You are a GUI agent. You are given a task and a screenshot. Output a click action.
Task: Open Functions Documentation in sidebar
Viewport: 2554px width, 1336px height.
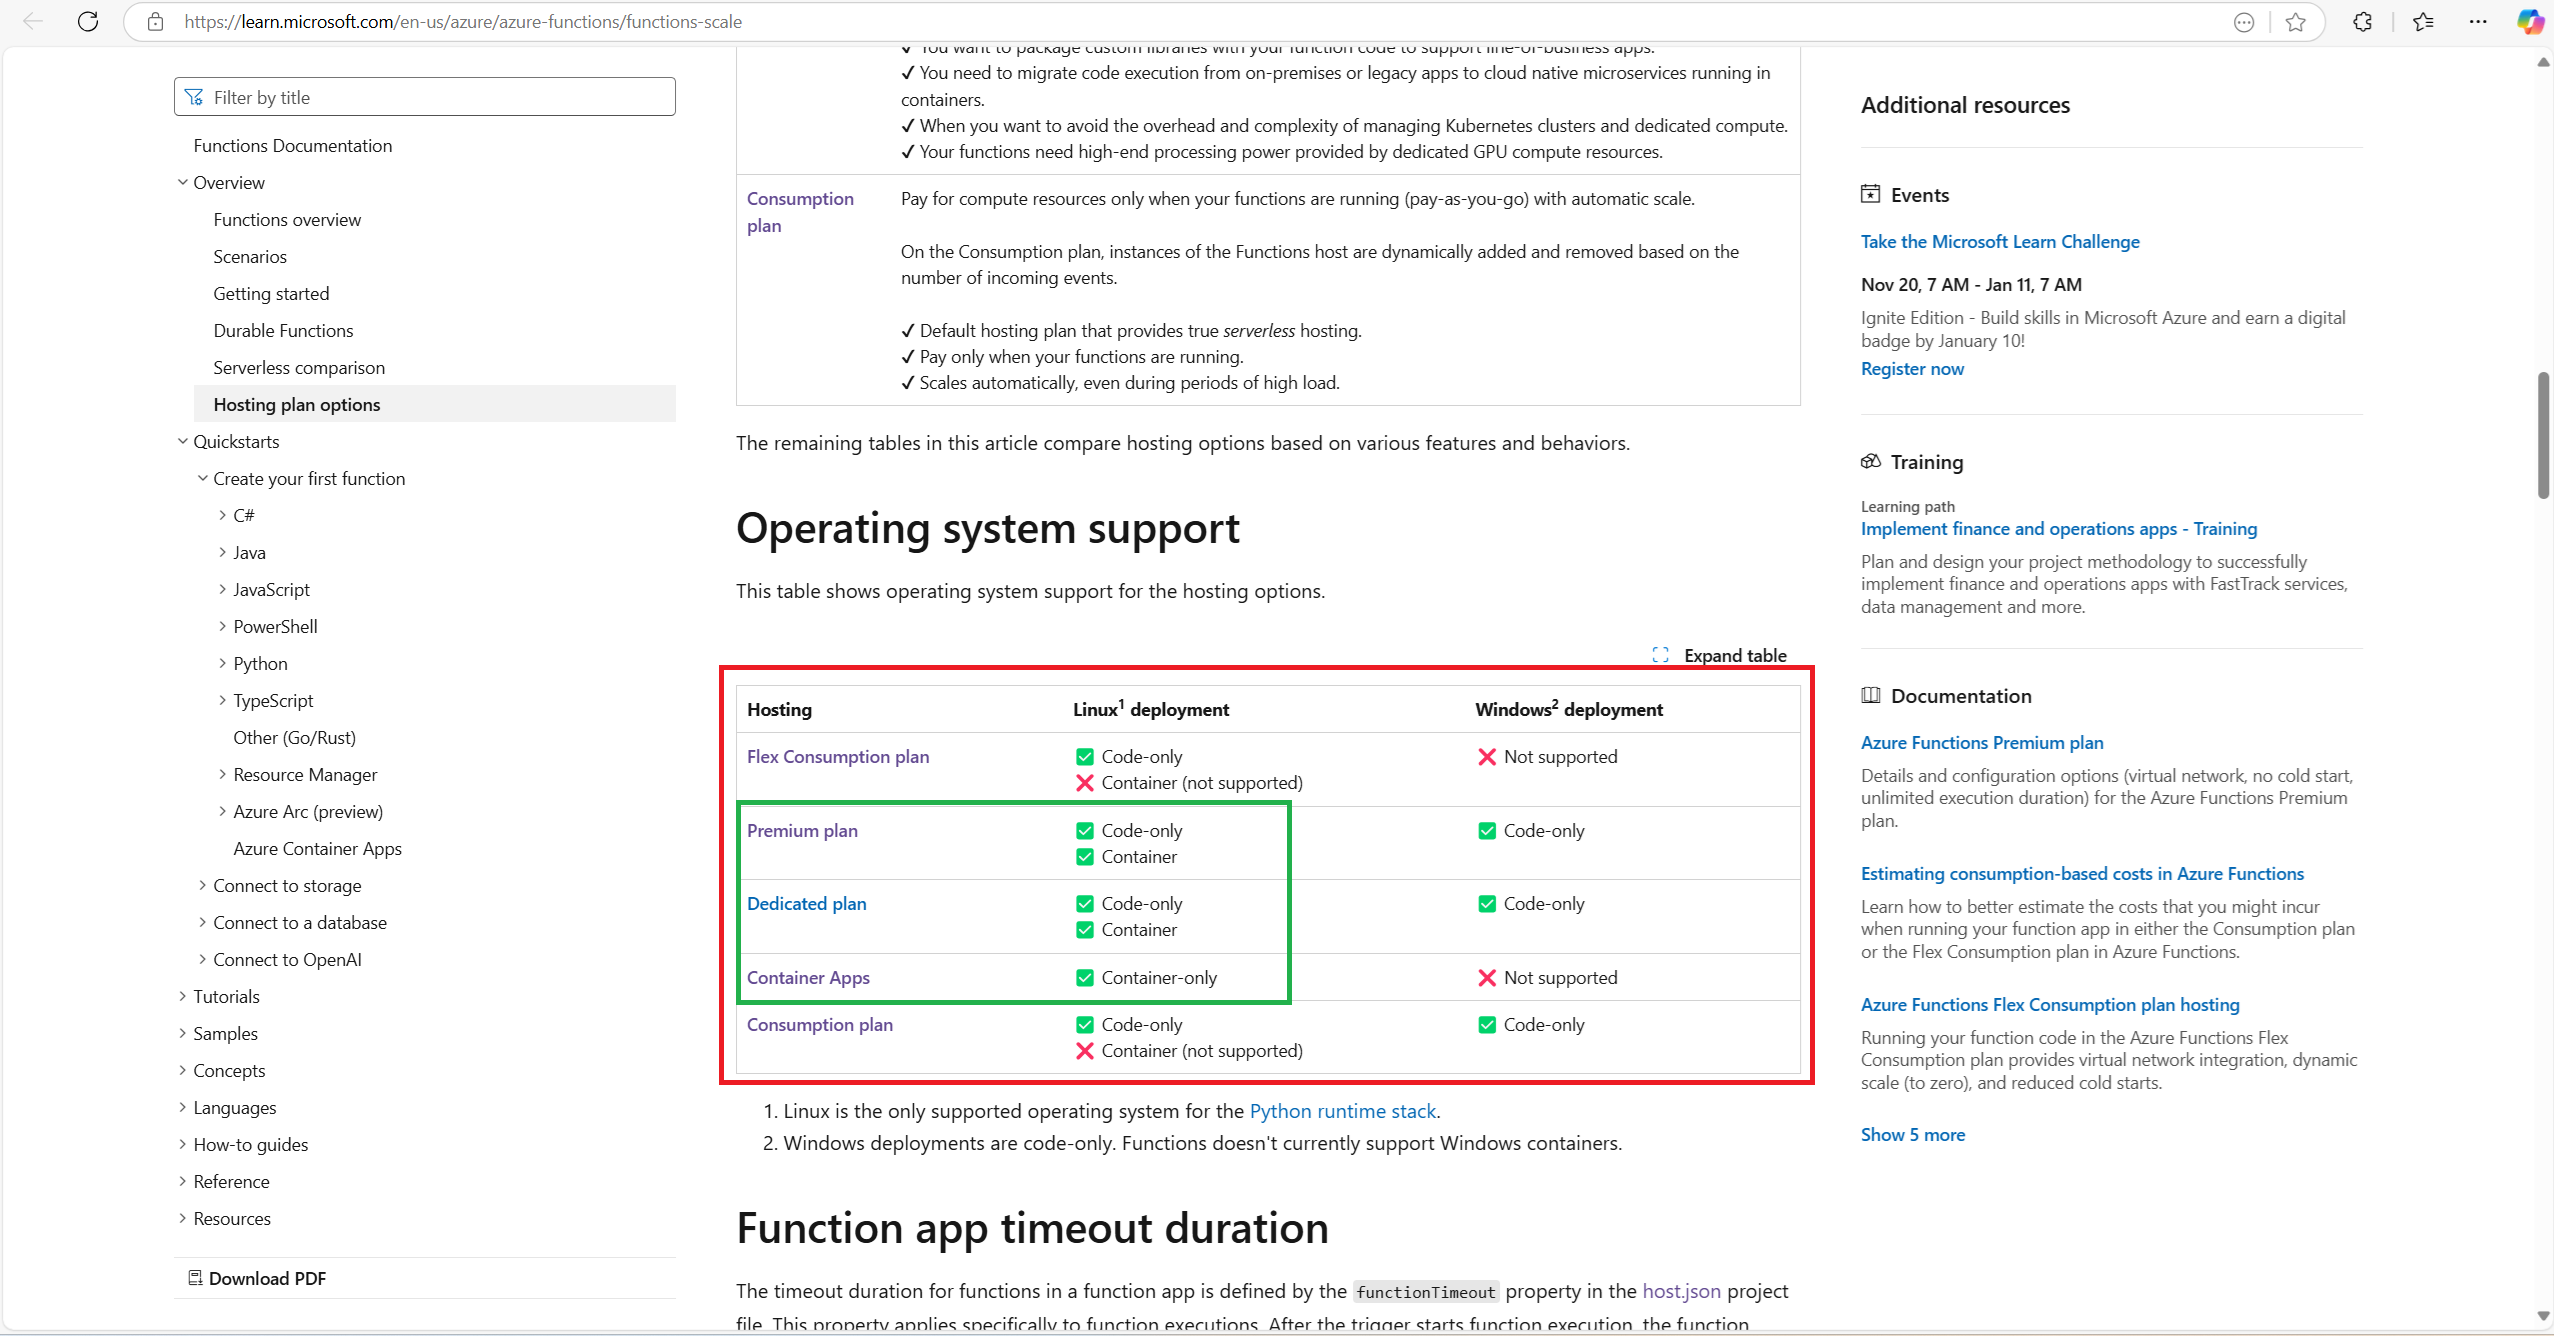point(293,145)
